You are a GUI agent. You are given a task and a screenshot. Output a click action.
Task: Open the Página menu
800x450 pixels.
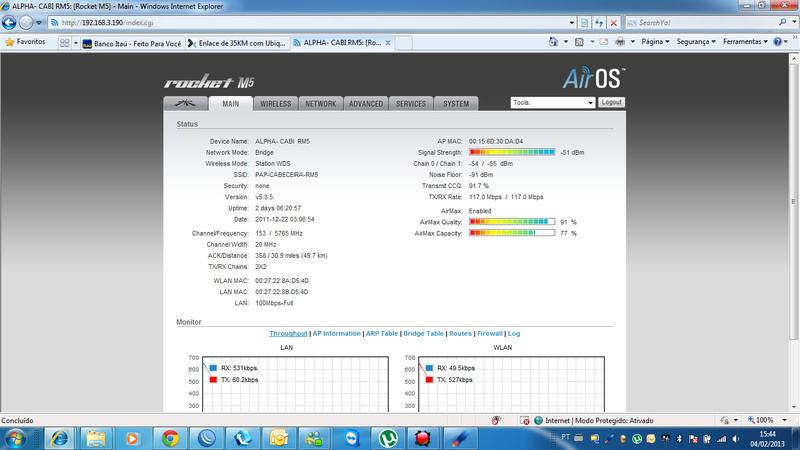click(x=655, y=42)
